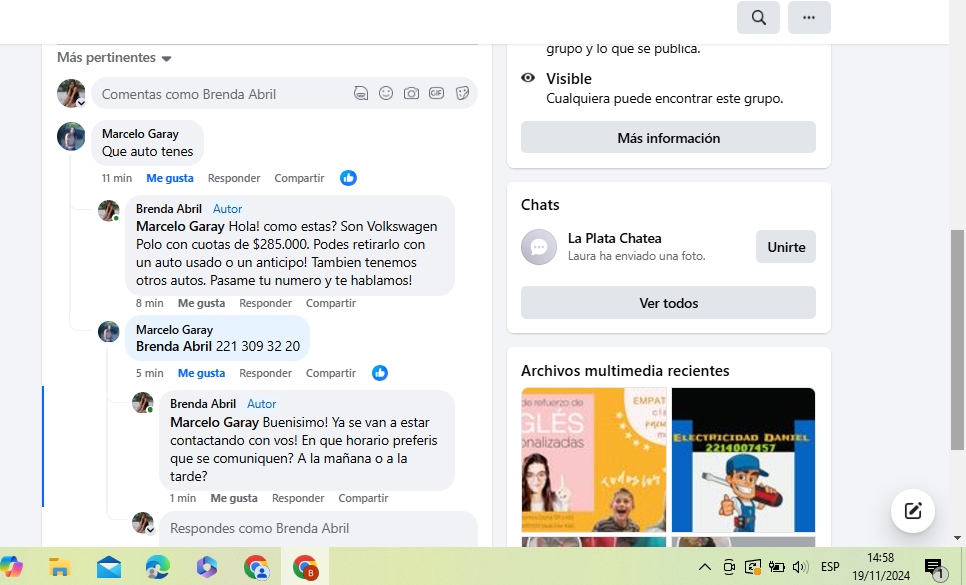Click the '8 min' reply timestamp
The image size is (966, 585).
tap(150, 303)
